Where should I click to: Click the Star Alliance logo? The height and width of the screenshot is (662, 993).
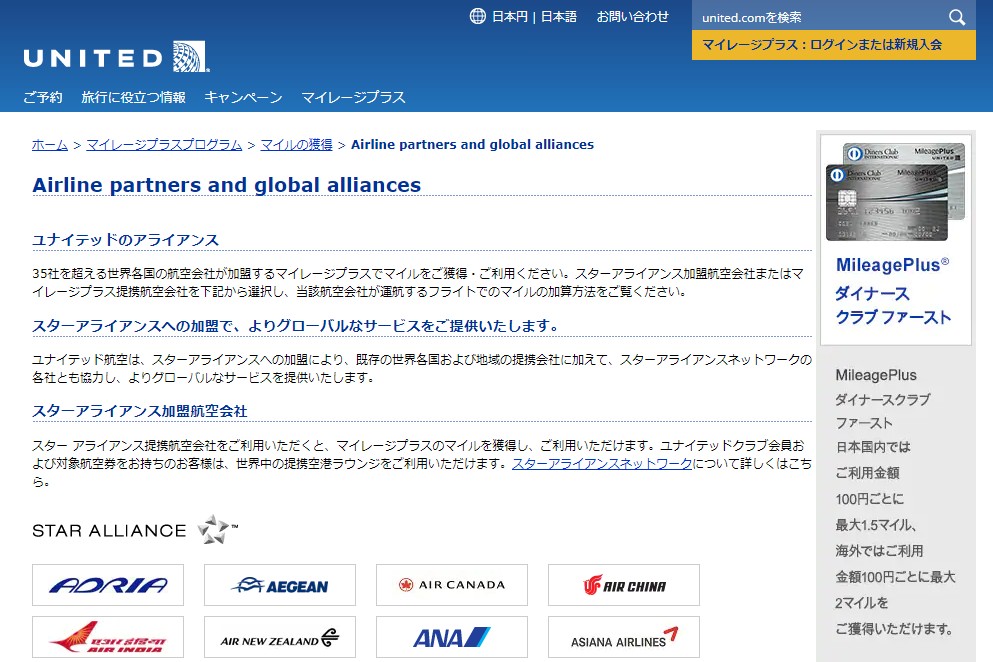135,530
